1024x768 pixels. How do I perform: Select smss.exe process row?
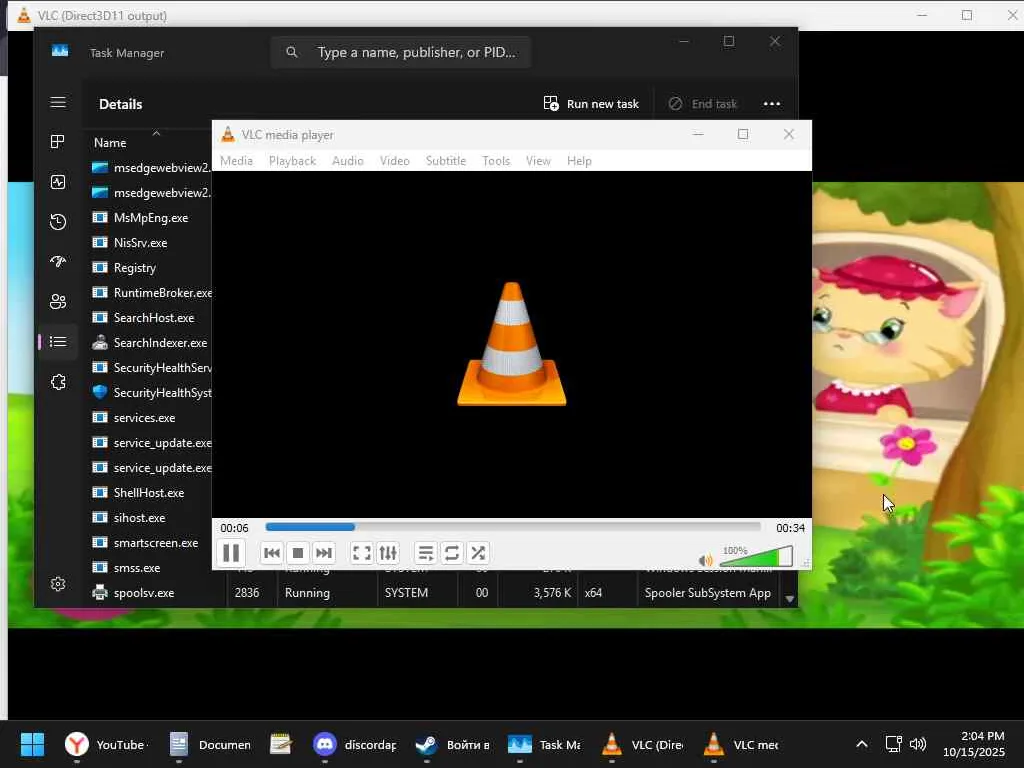coord(150,568)
